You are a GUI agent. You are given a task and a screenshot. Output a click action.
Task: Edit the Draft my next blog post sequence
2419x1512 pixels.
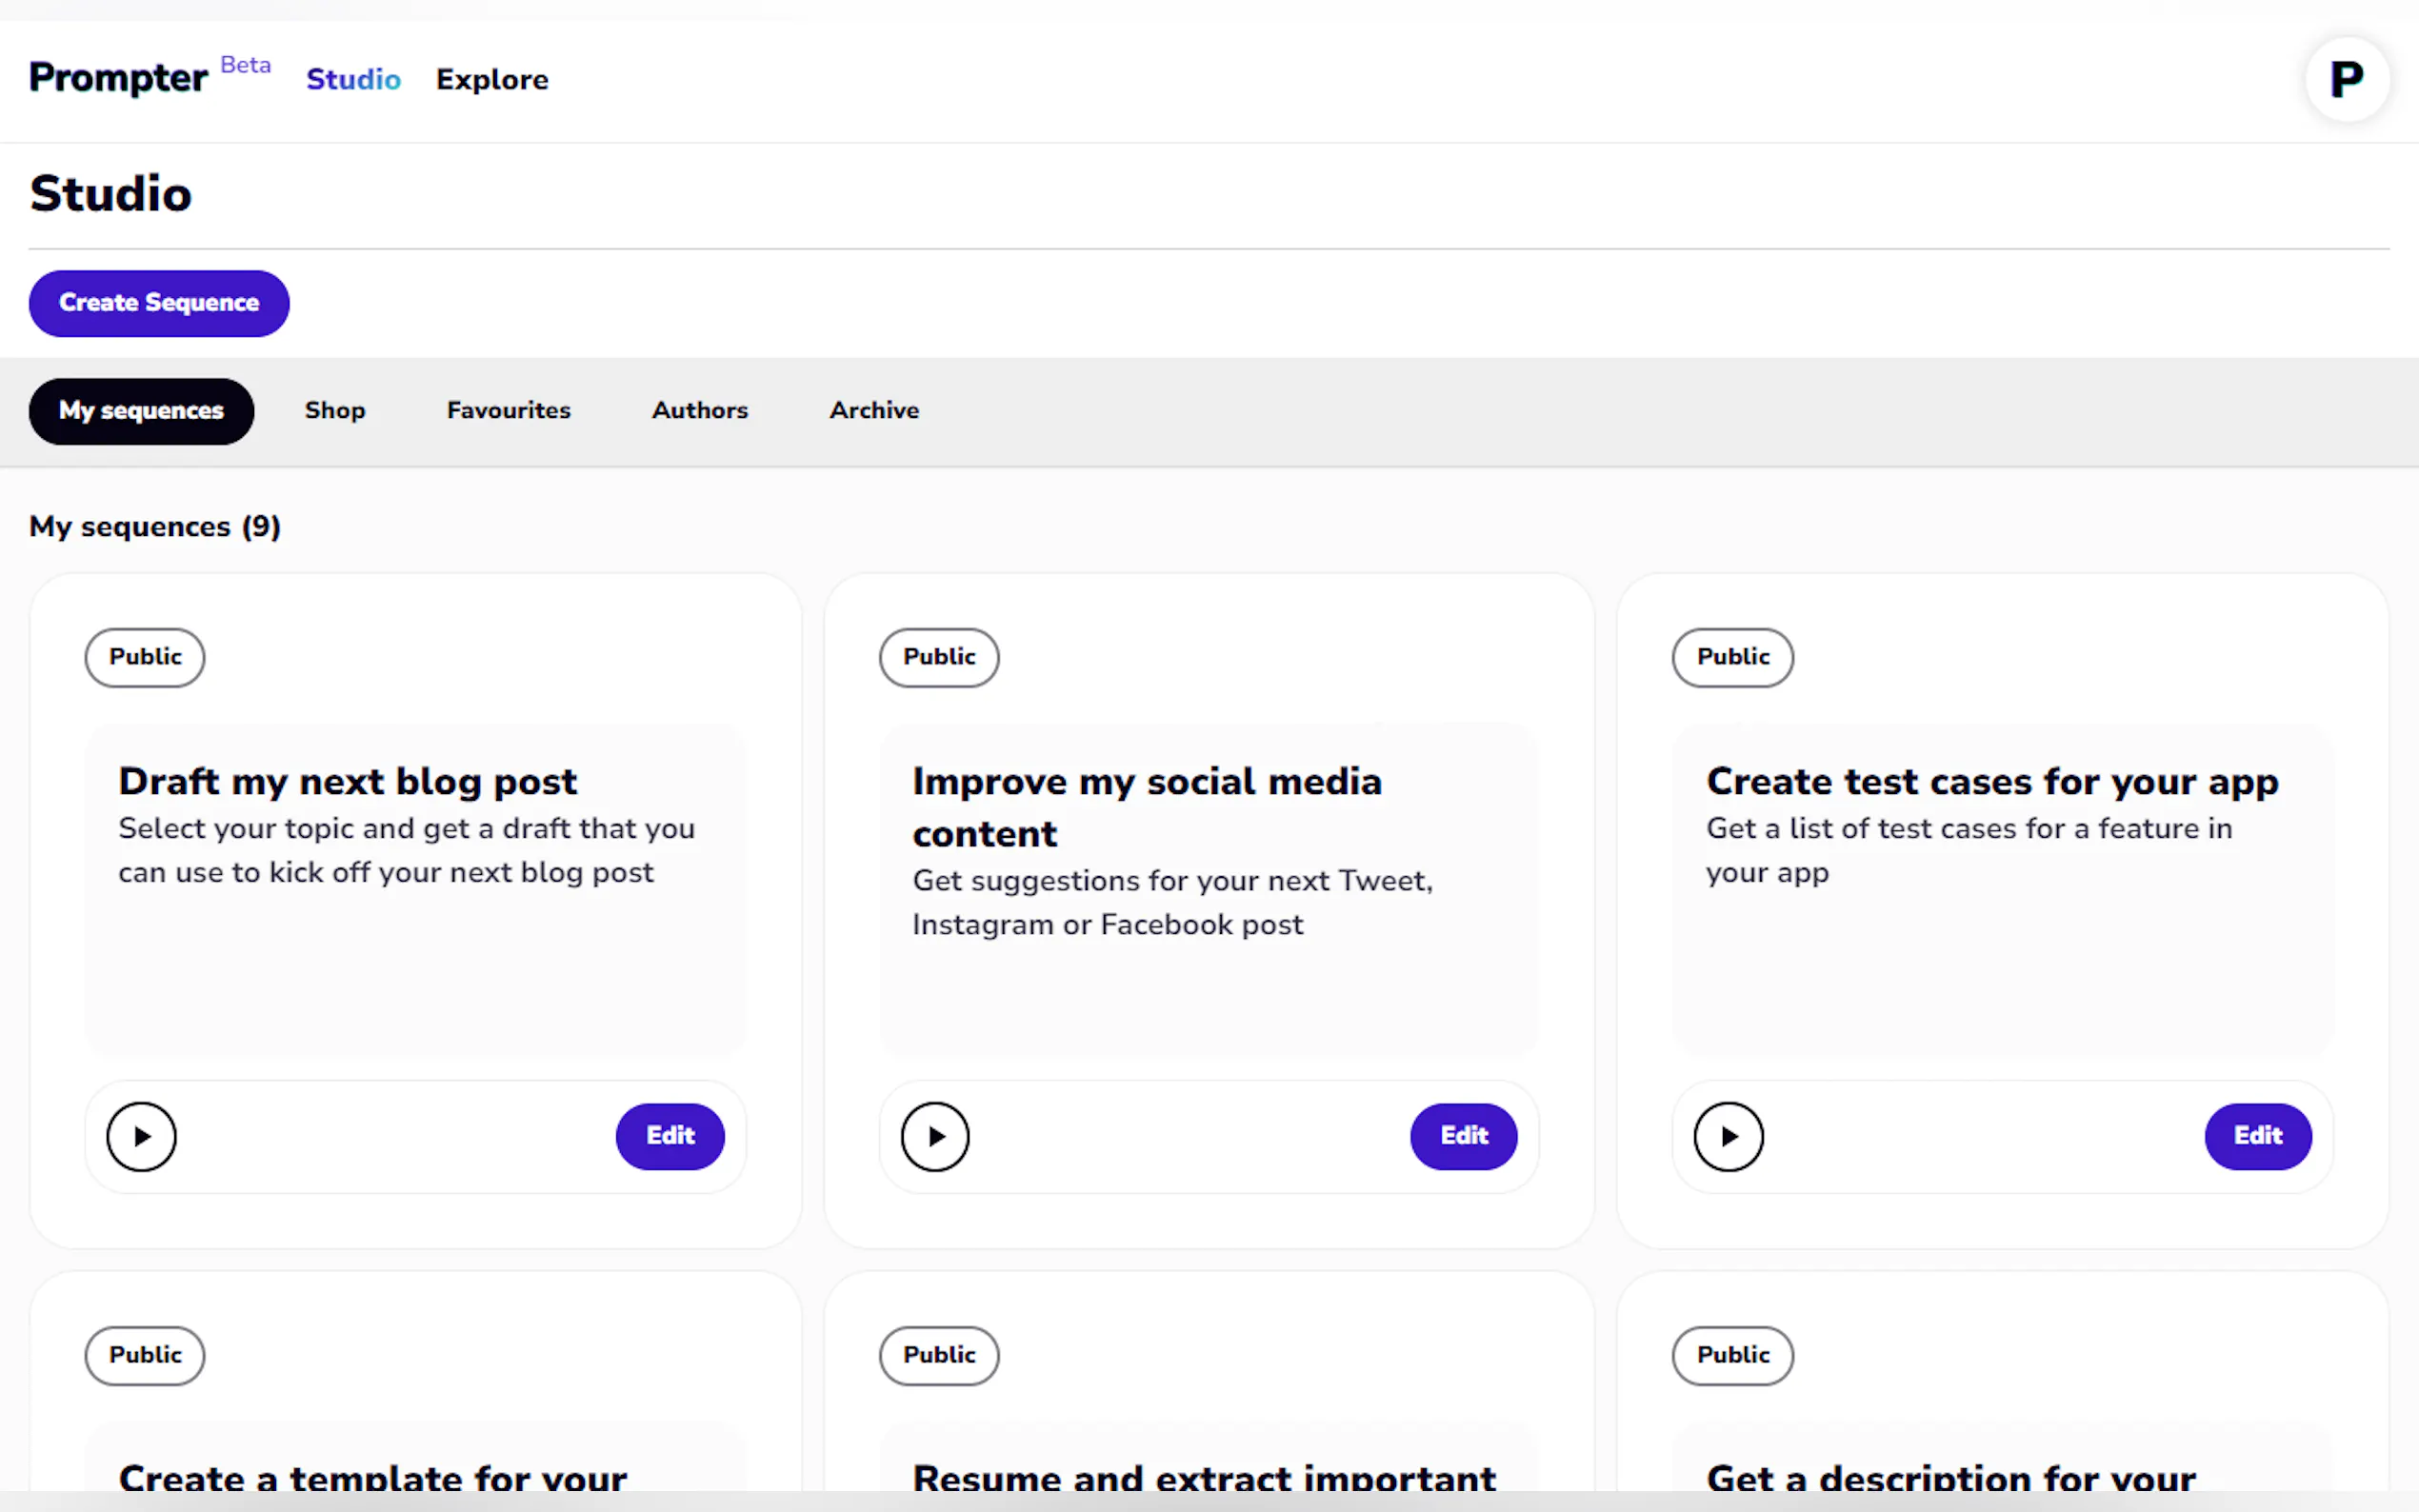(669, 1136)
